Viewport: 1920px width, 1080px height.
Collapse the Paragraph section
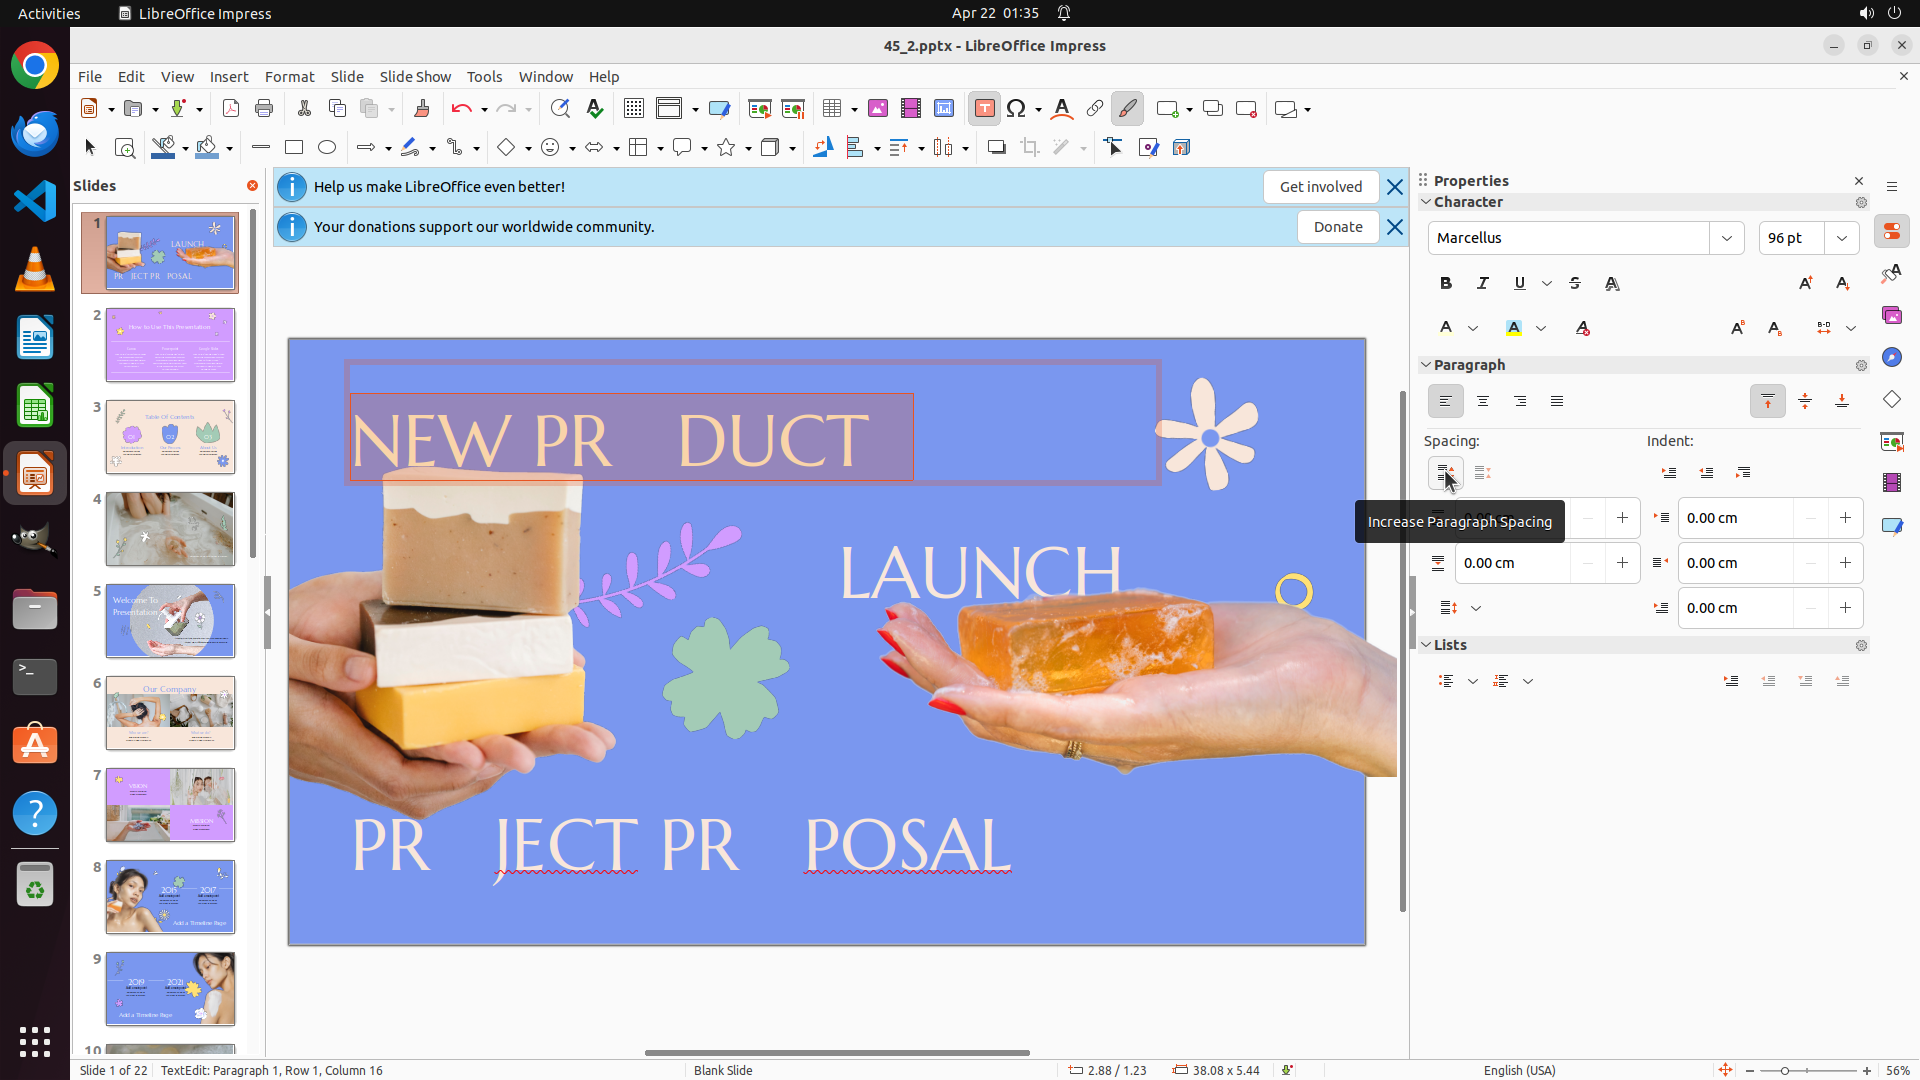click(x=1427, y=365)
